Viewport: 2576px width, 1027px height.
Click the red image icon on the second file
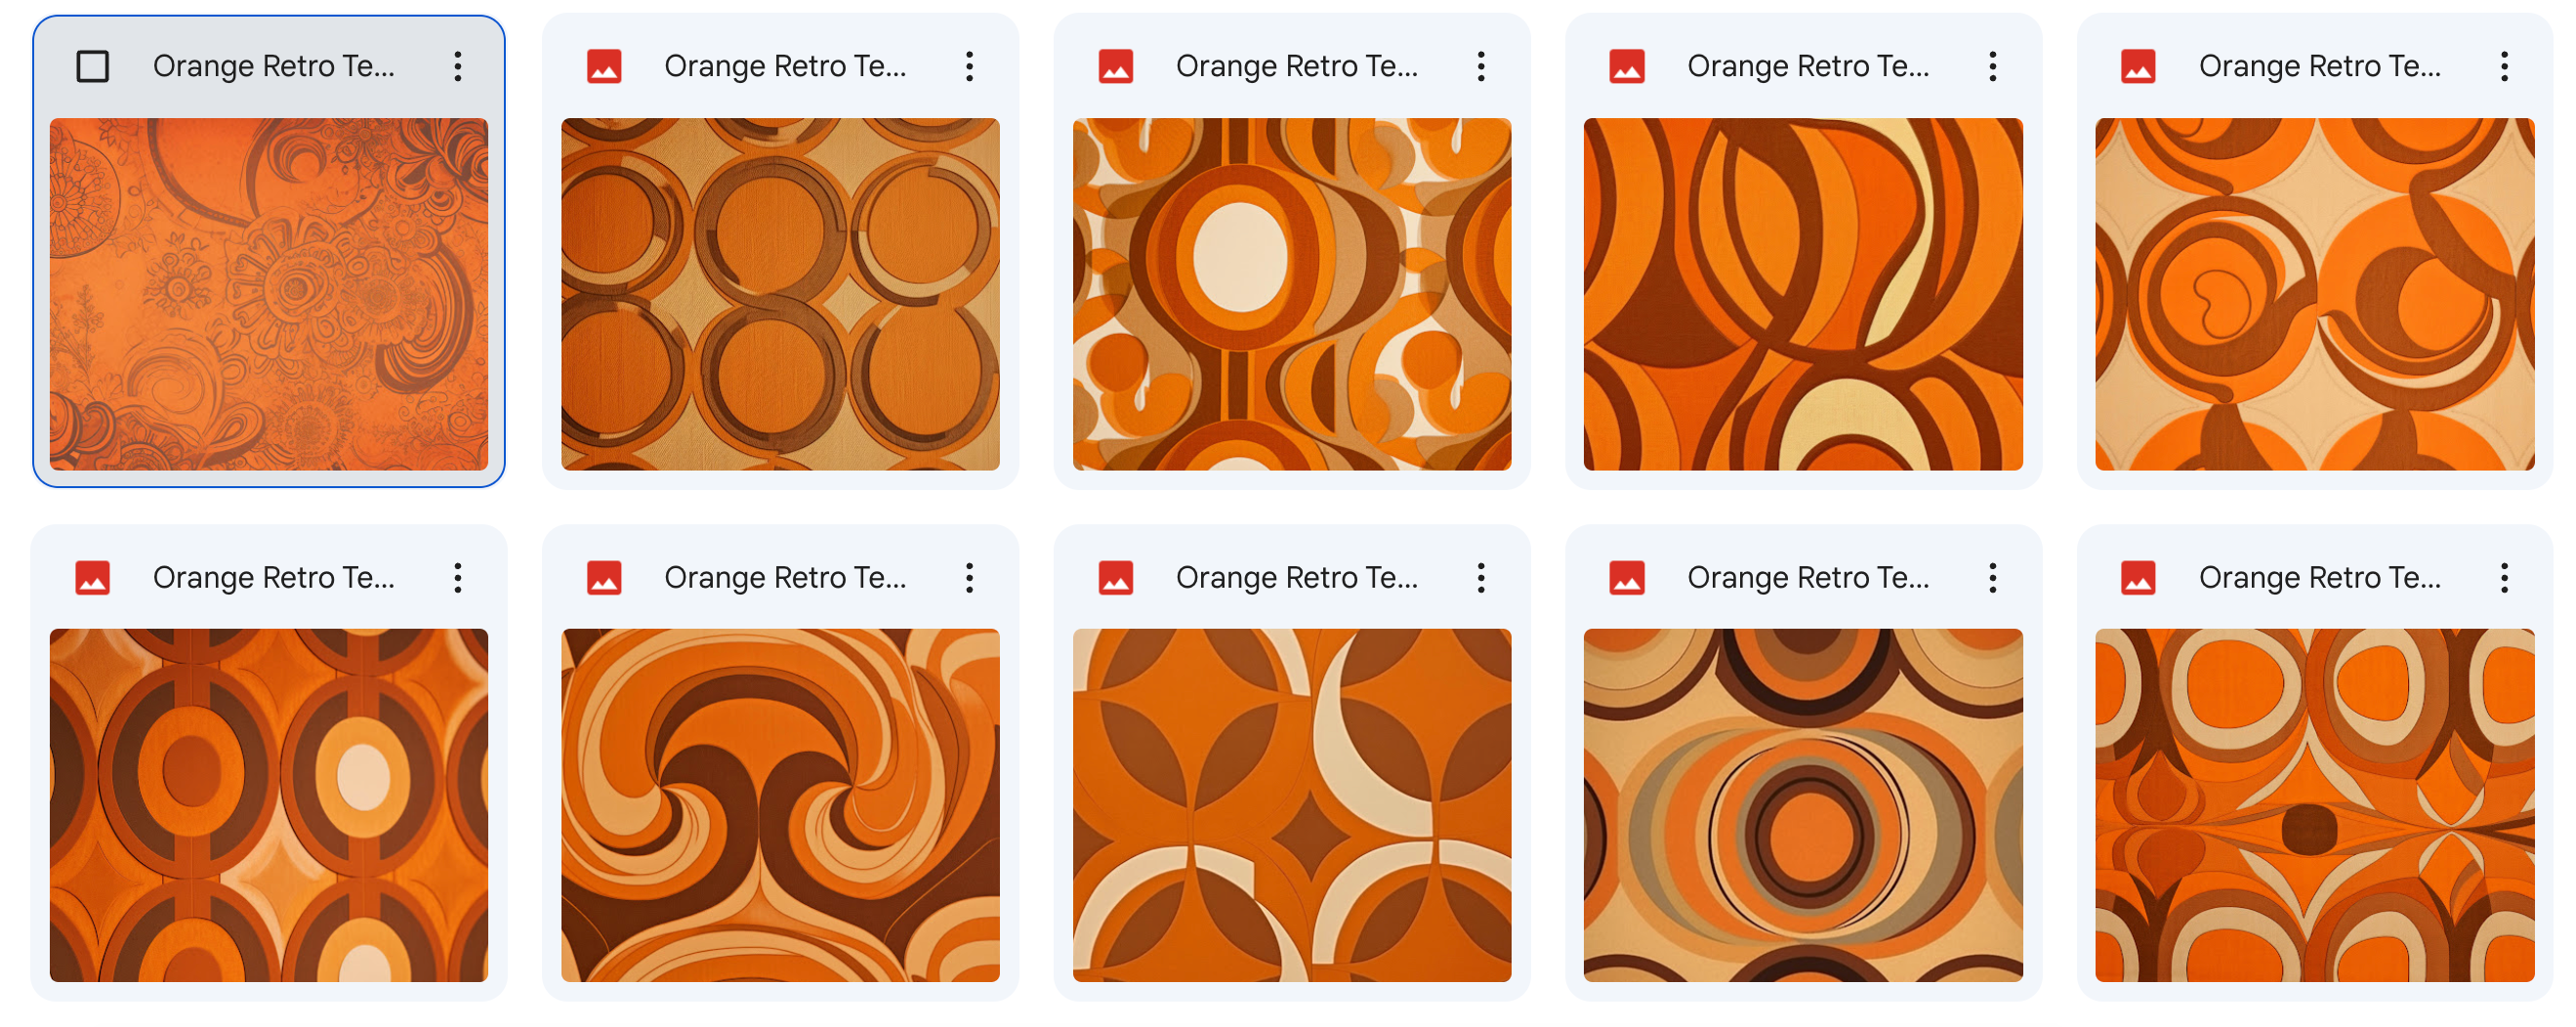pyautogui.click(x=604, y=65)
